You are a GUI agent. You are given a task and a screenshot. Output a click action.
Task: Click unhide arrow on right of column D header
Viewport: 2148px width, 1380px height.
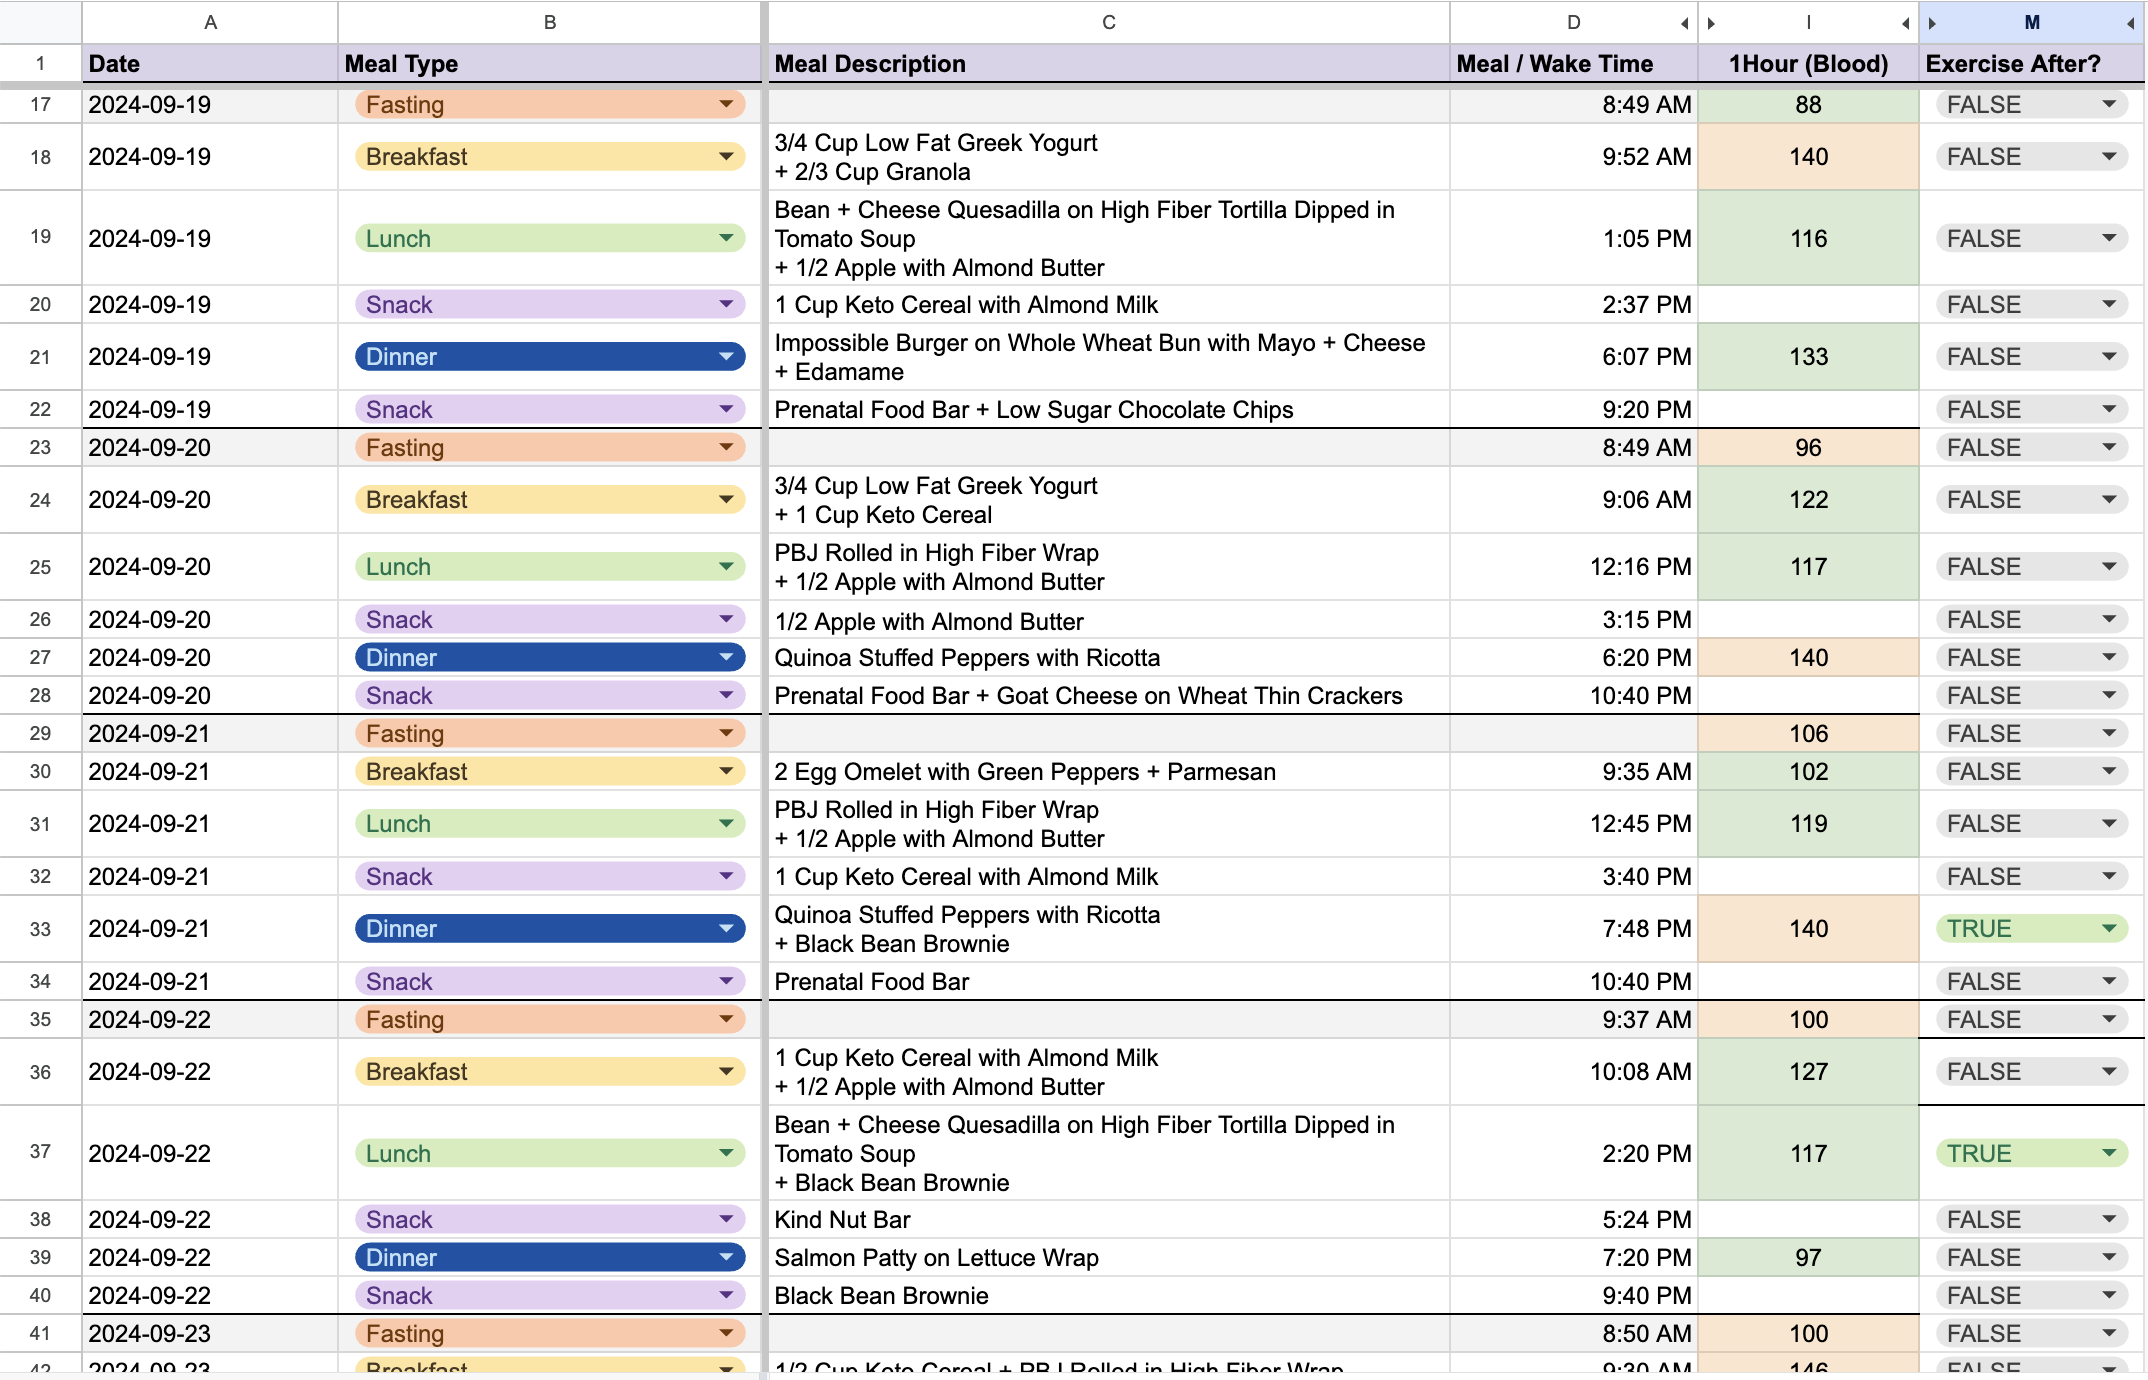[x=1684, y=23]
